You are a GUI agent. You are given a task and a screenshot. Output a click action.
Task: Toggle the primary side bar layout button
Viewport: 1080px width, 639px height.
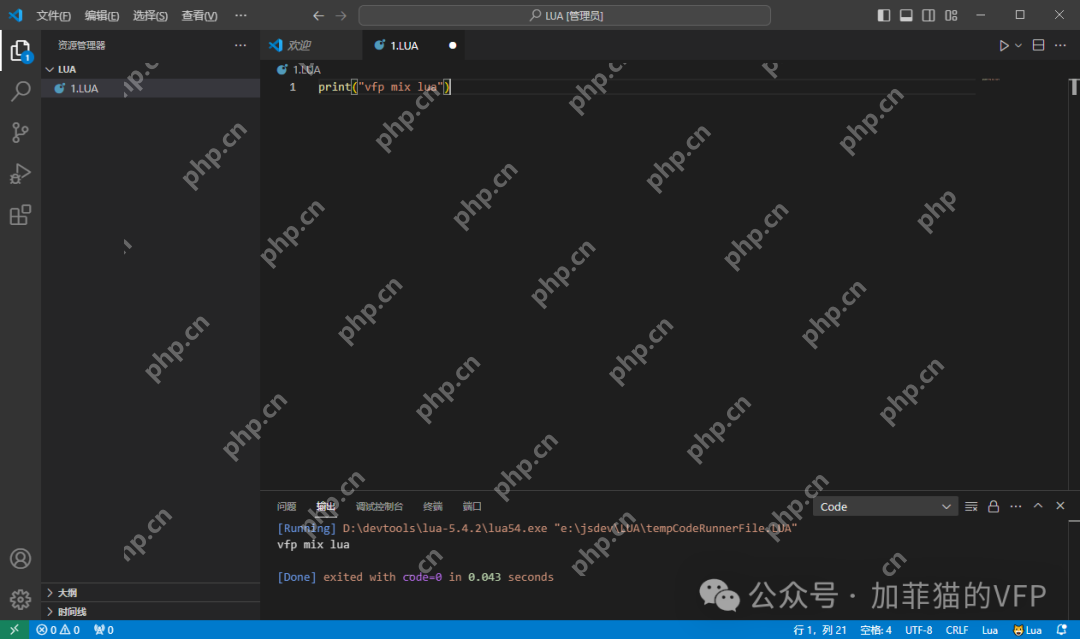tap(884, 15)
